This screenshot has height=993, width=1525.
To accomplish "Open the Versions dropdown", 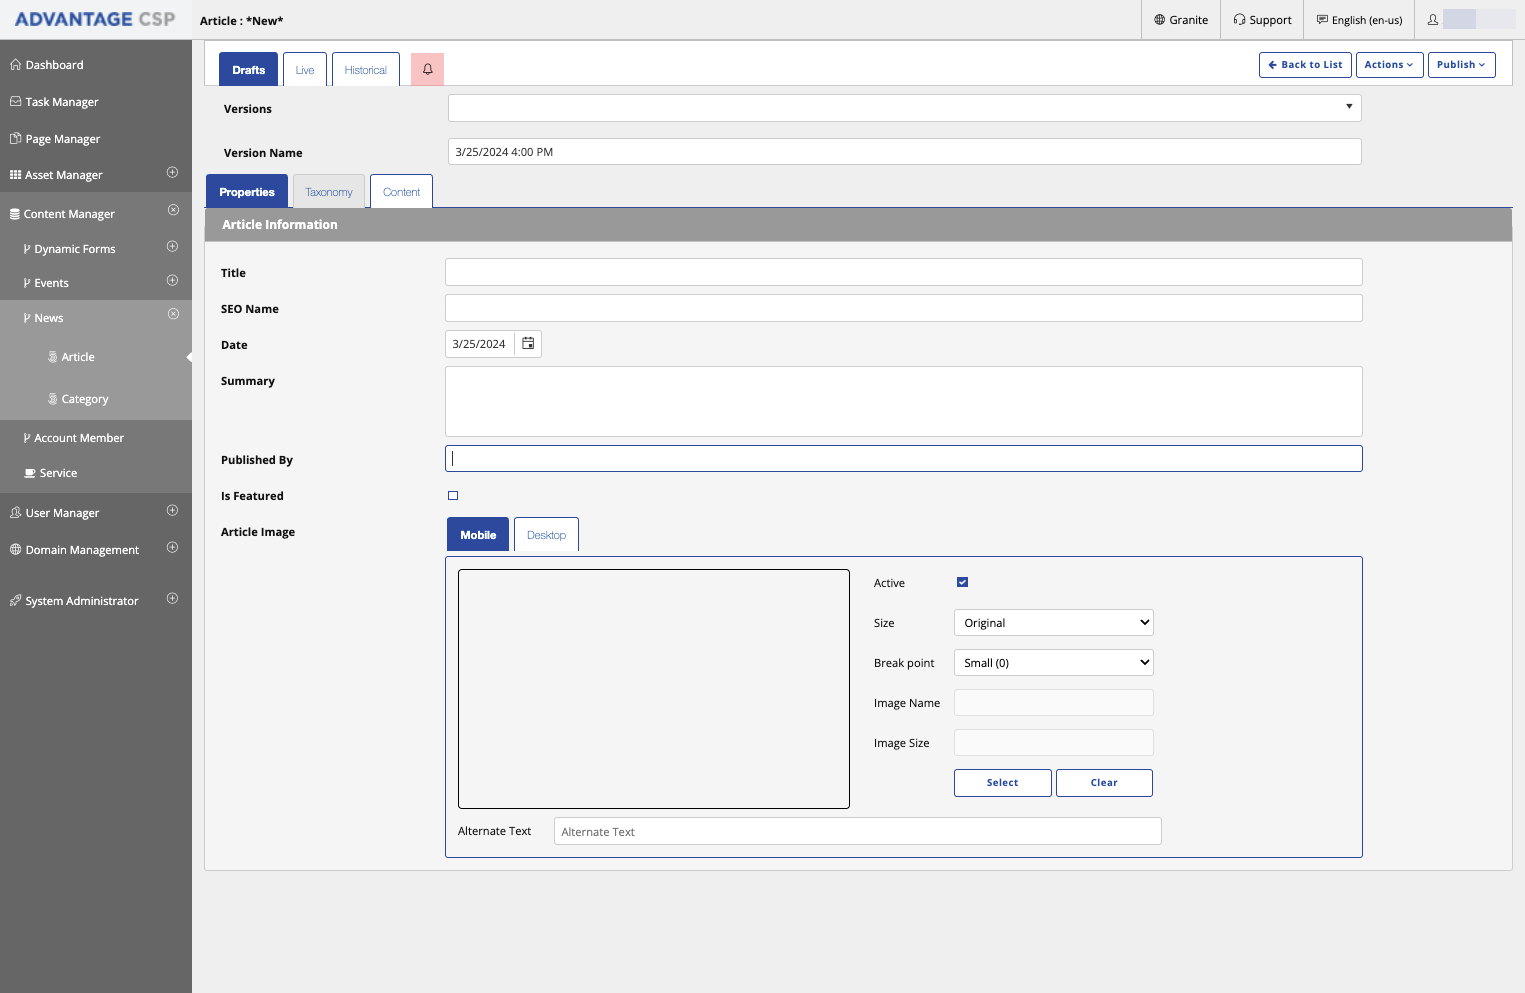I will click(904, 107).
